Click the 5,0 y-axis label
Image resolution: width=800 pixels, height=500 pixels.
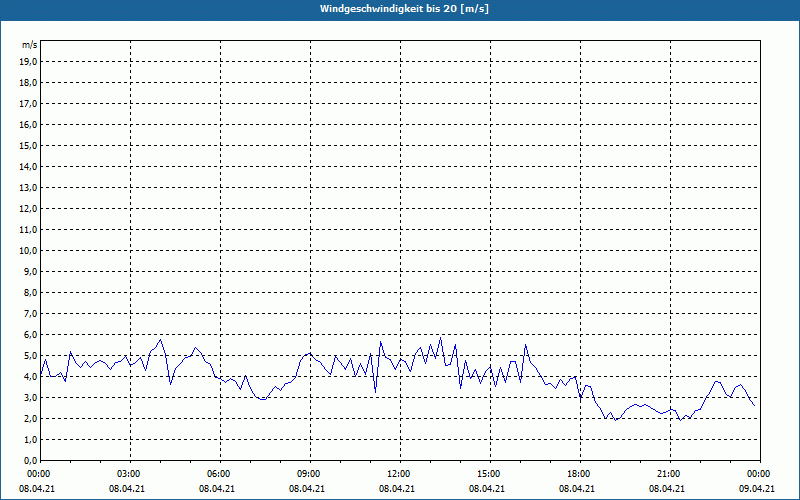31,356
